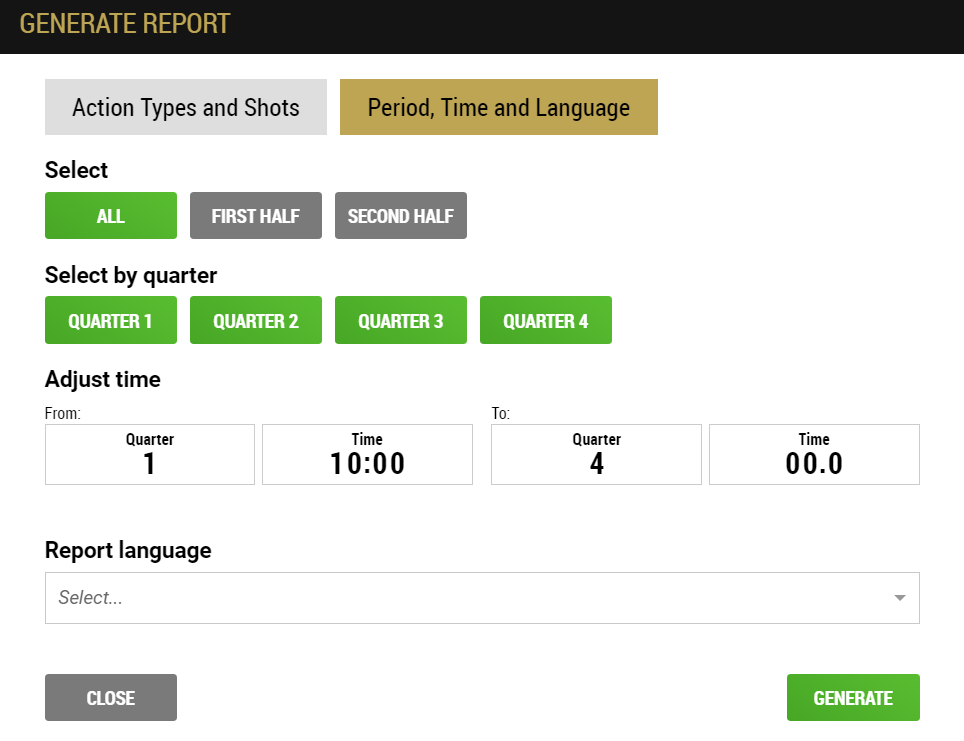Close the Generate Report dialog
The width and height of the screenshot is (964, 741).
coord(111,697)
